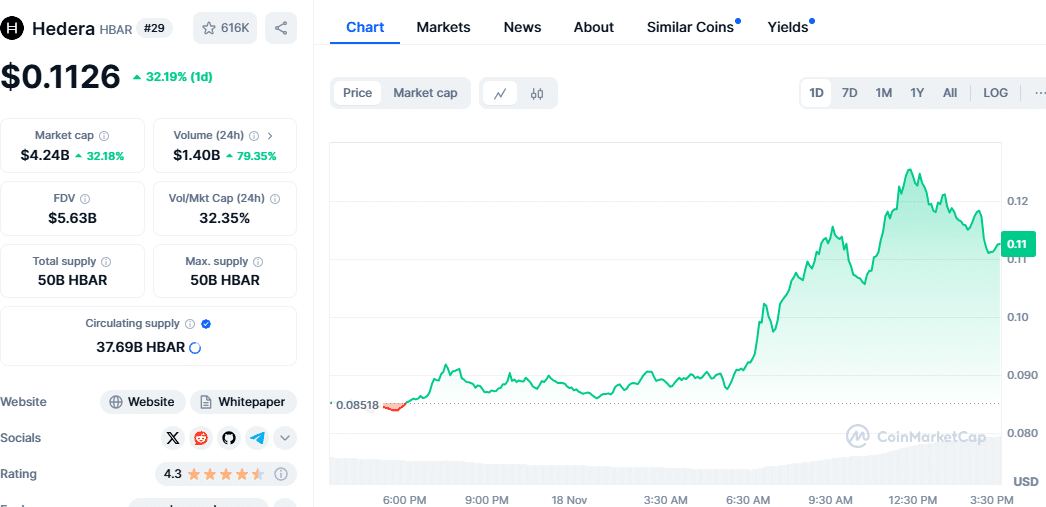The image size is (1046, 507).
Task: Click the $0.1126 price text
Action: (x=61, y=77)
